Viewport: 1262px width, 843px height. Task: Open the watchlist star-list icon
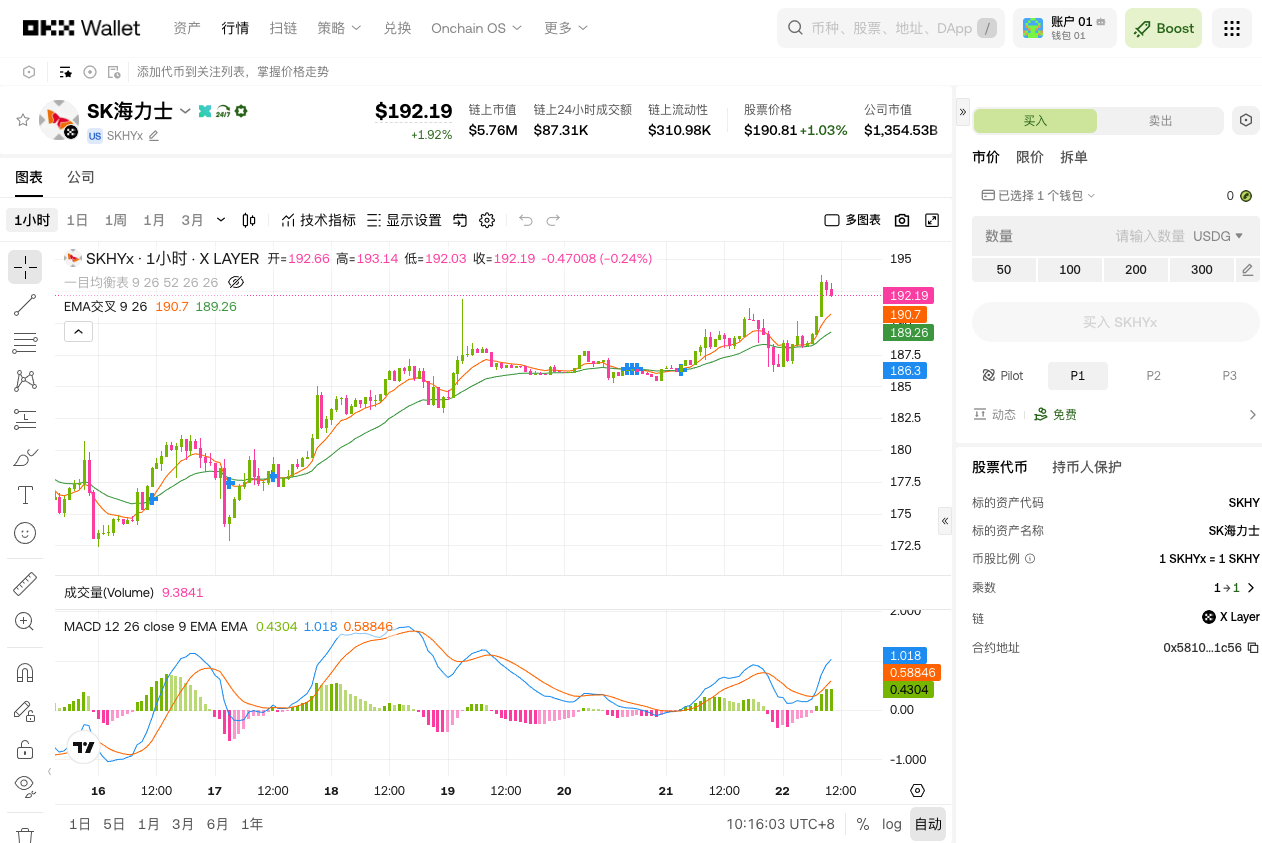click(x=66, y=72)
